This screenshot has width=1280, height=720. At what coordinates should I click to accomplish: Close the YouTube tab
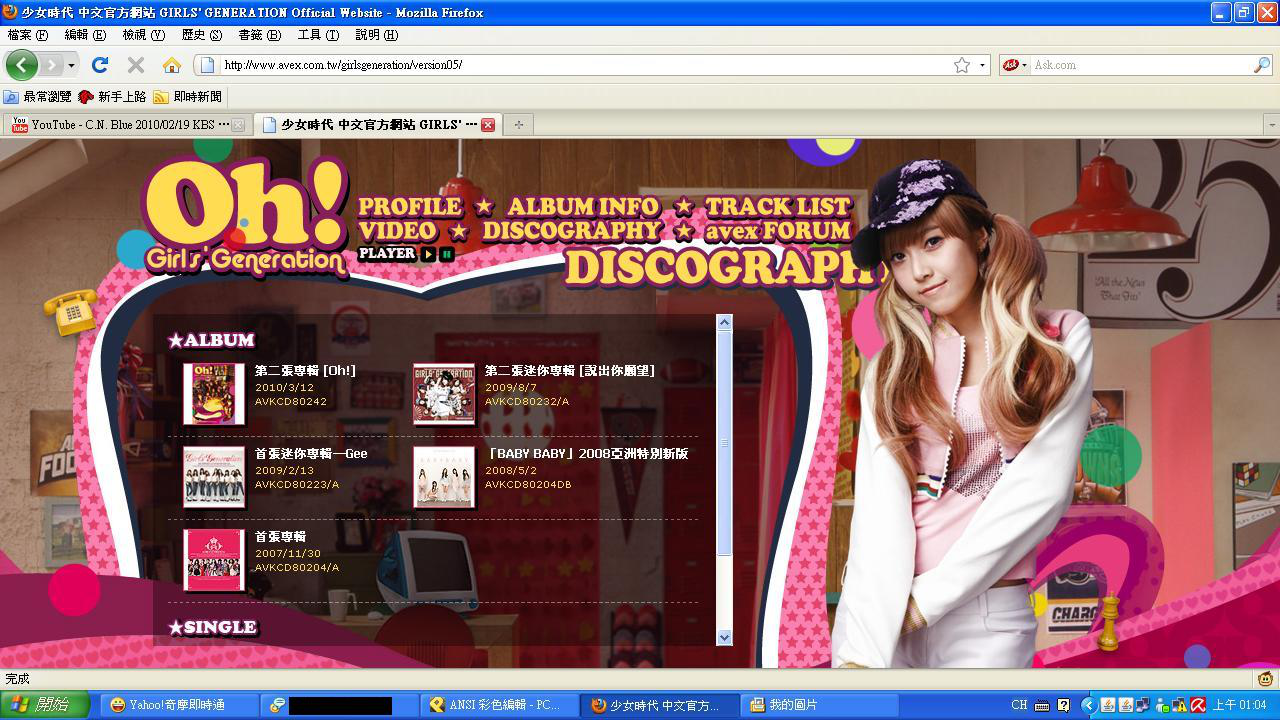pyautogui.click(x=238, y=125)
